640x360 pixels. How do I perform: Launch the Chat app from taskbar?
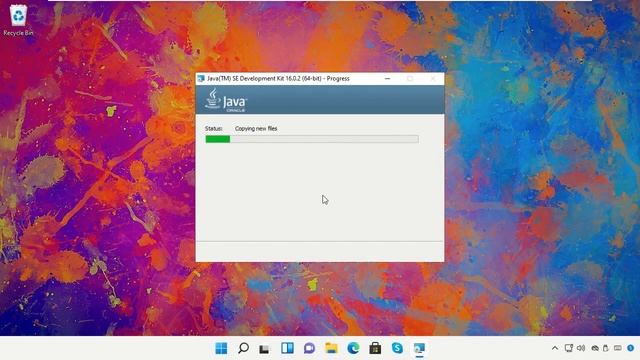pyautogui.click(x=309, y=348)
